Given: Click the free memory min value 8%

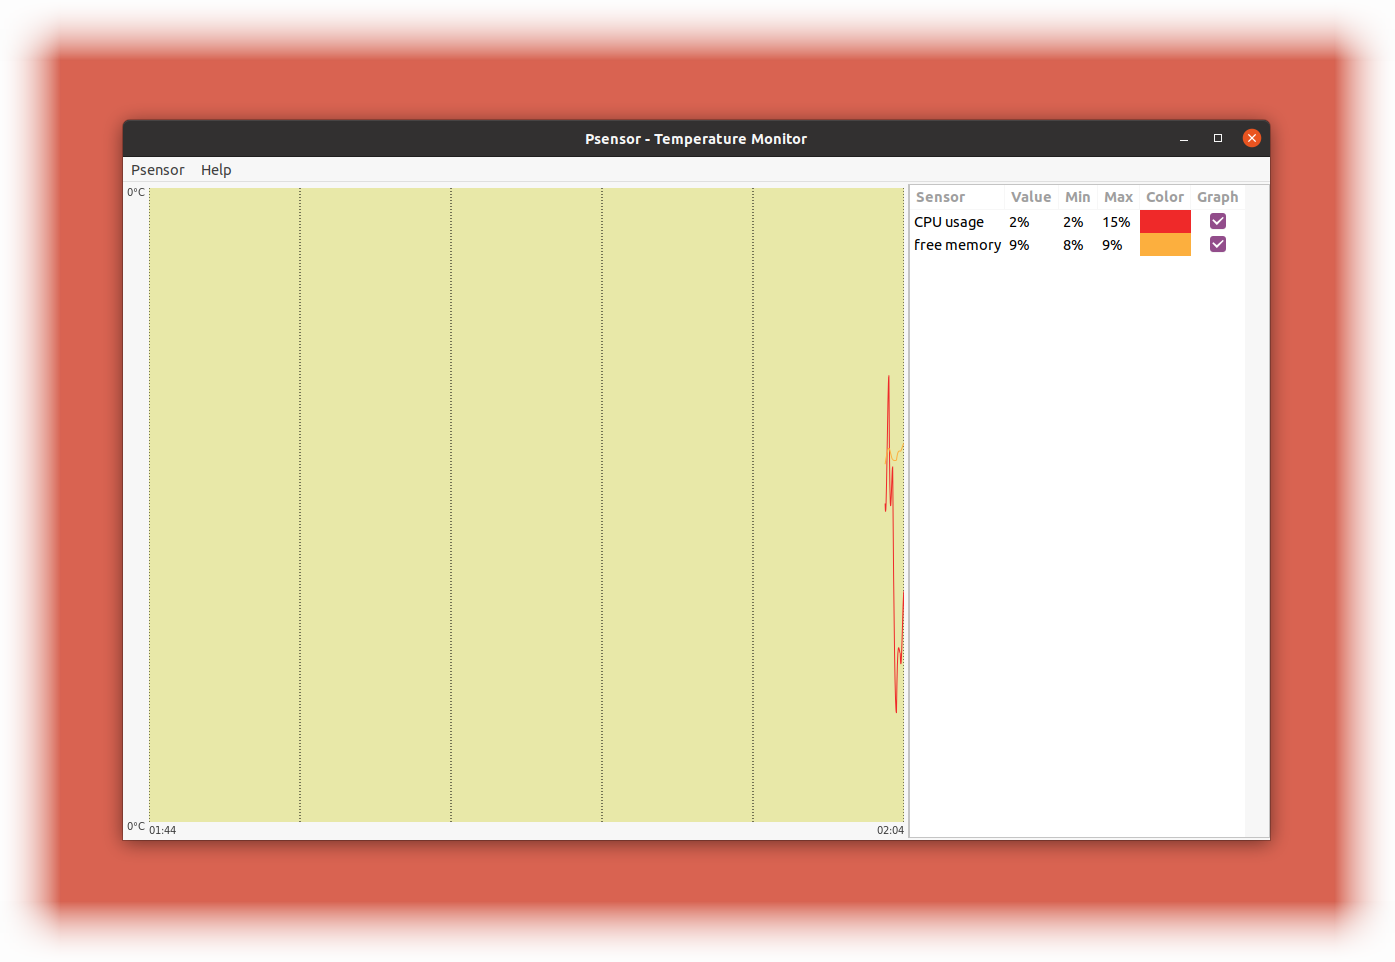Looking at the screenshot, I should (x=1073, y=245).
